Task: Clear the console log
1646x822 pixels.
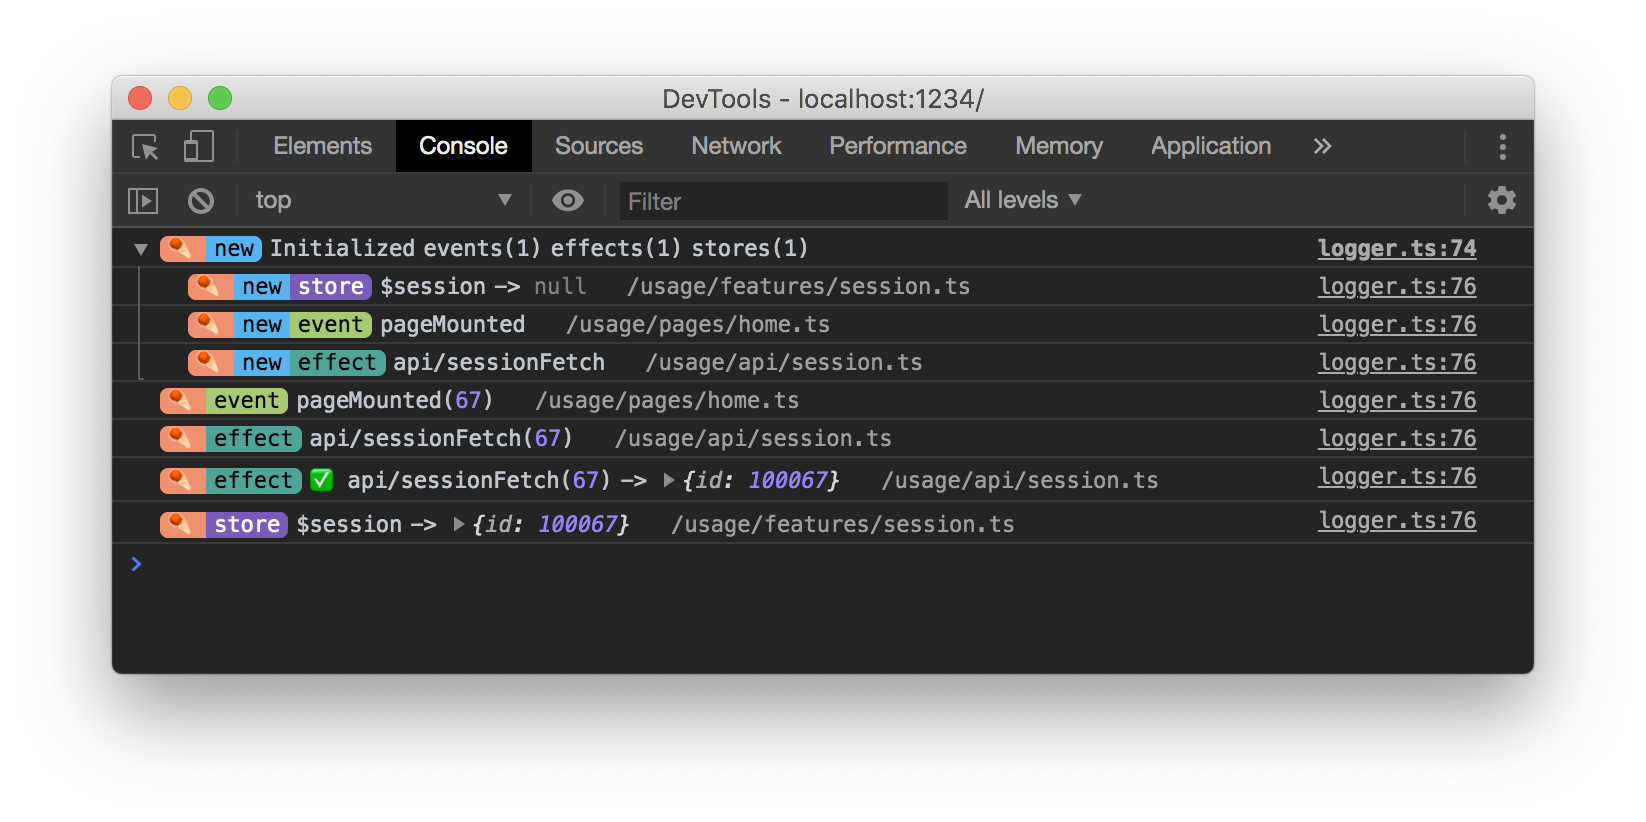Action: pos(201,201)
